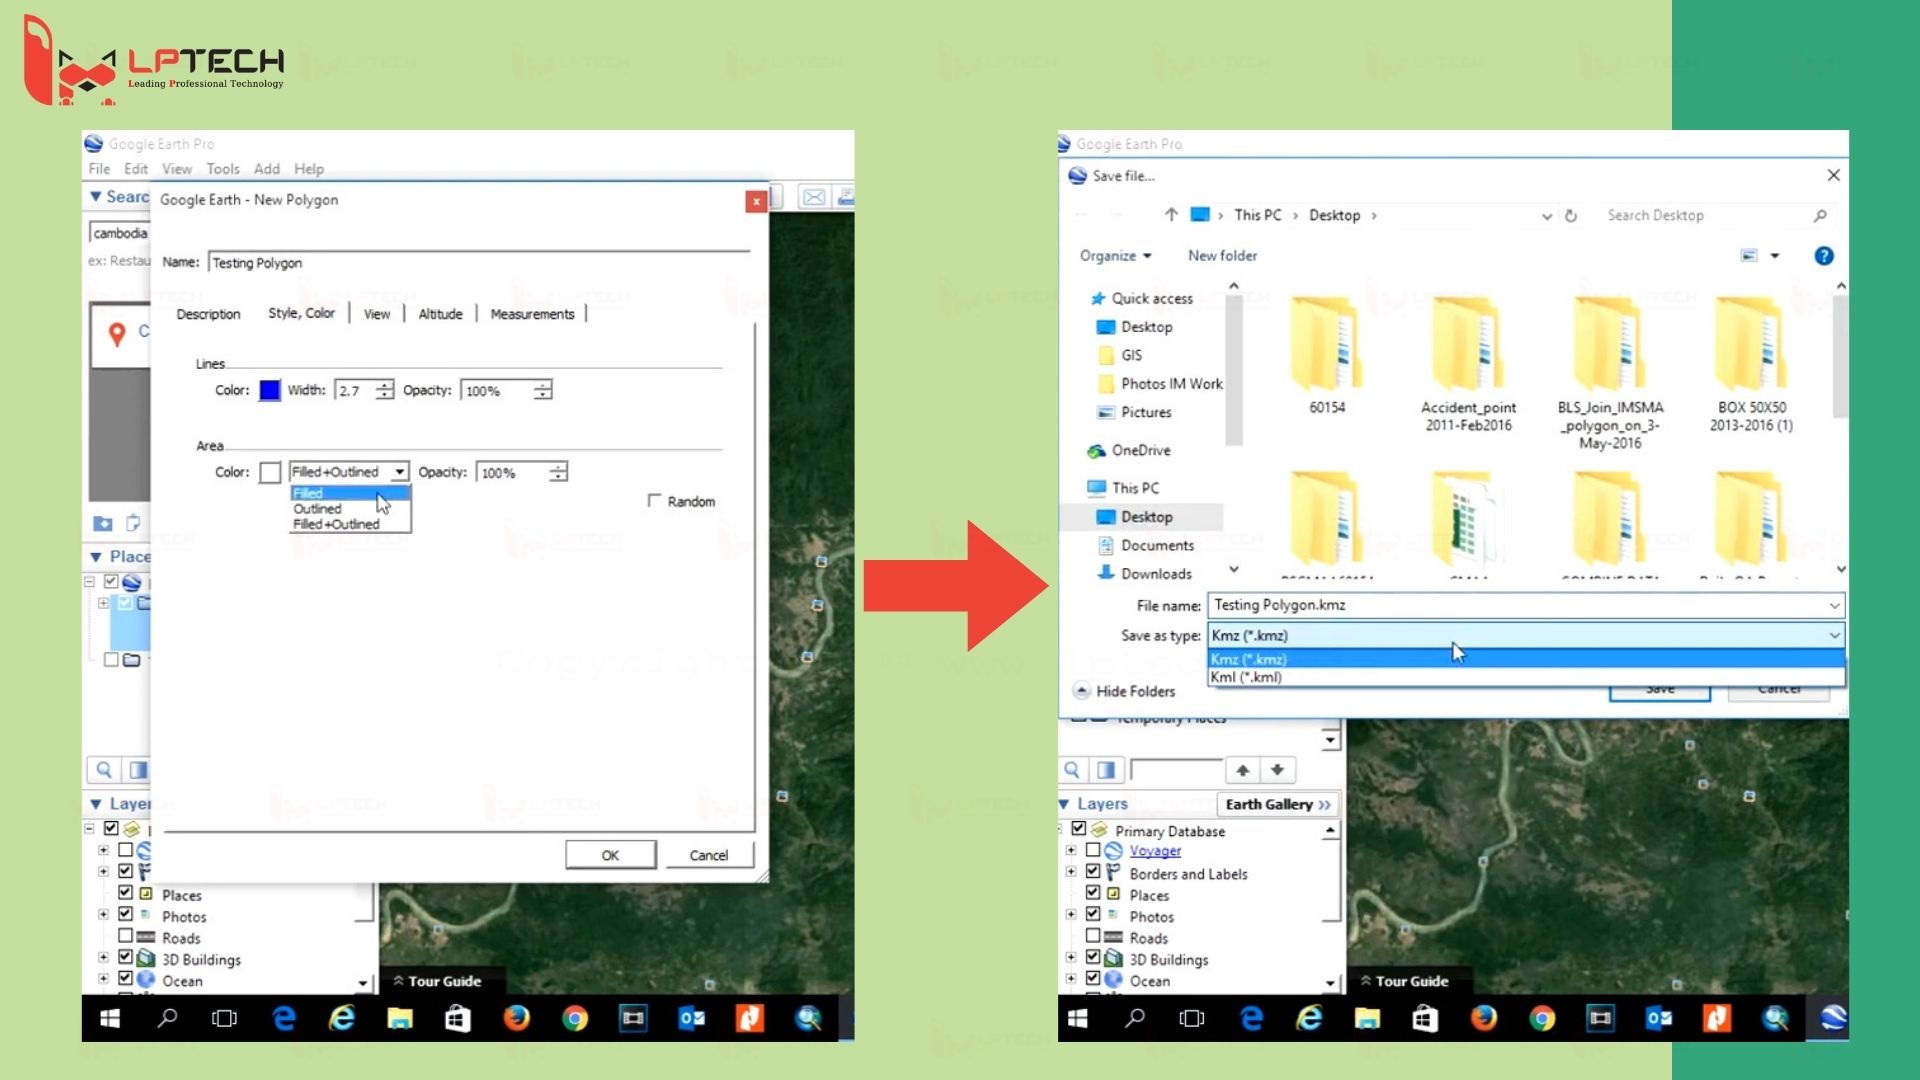Viewport: 1920px width, 1080px height.
Task: Select Kml (*.kml) file type option
Action: pos(1526,677)
